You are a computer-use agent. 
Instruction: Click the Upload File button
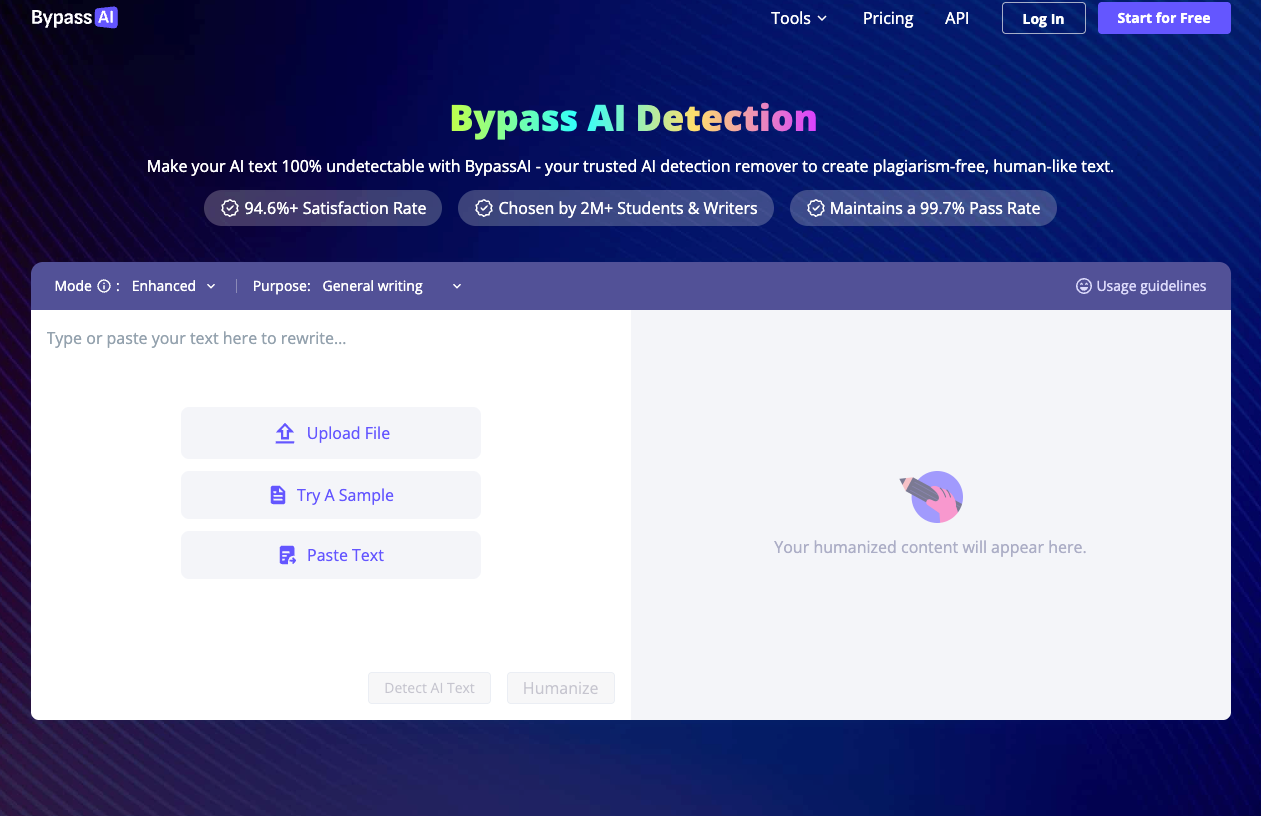pos(331,433)
